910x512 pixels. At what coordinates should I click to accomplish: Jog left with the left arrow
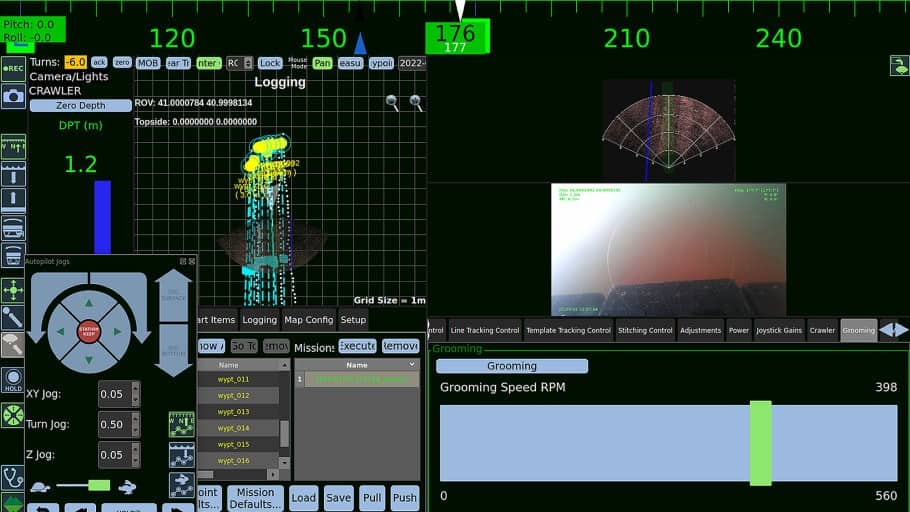point(60,331)
